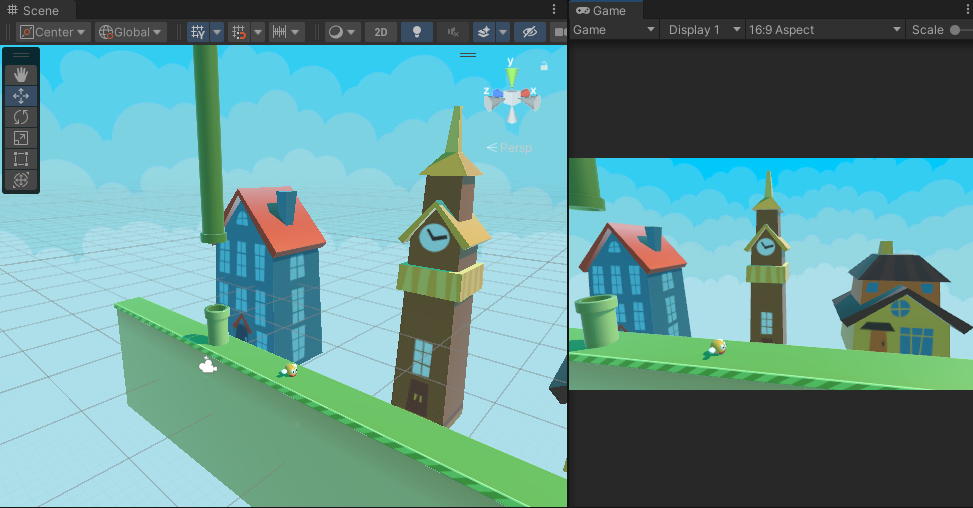The image size is (973, 508).
Task: Open the scene camera settings
Action: [559, 32]
